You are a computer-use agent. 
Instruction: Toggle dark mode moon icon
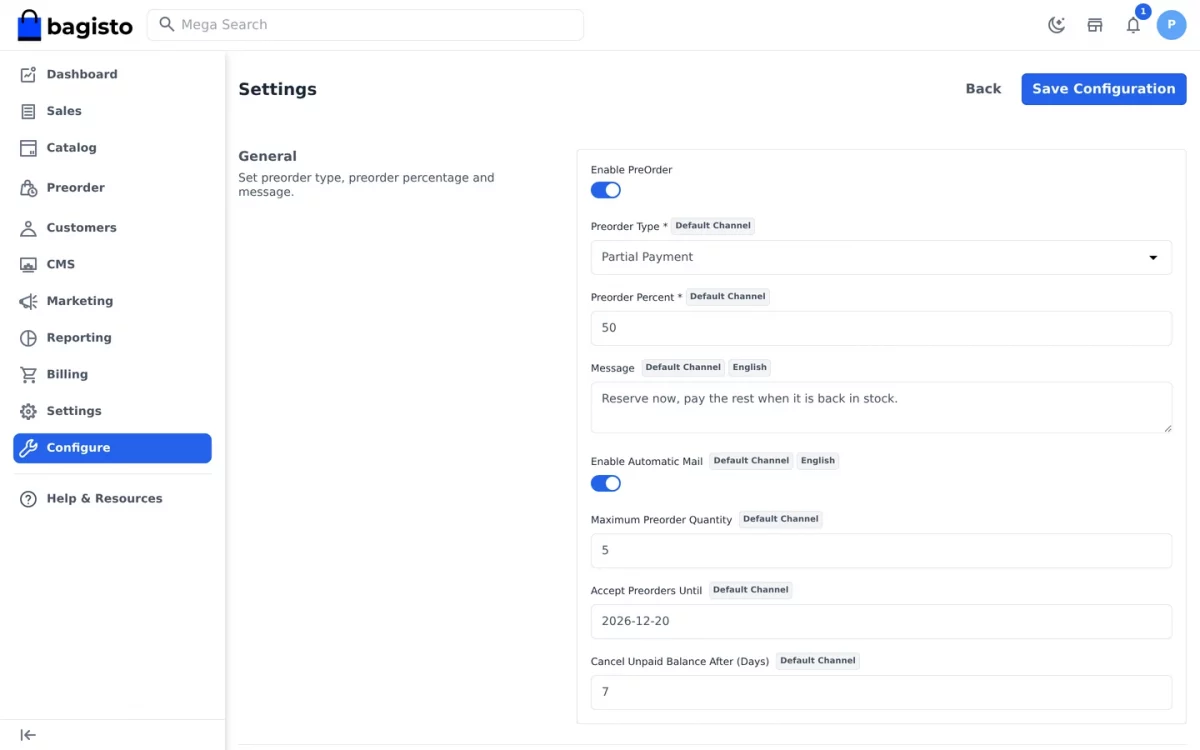[1056, 25]
